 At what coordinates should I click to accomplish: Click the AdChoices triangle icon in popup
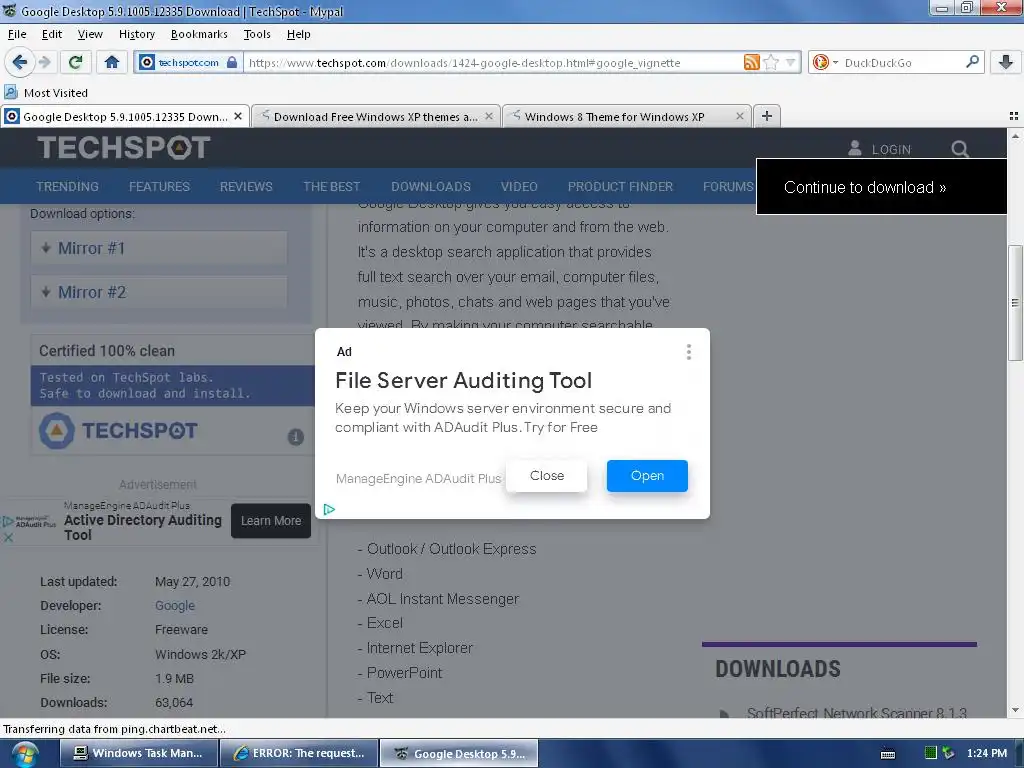click(x=329, y=509)
